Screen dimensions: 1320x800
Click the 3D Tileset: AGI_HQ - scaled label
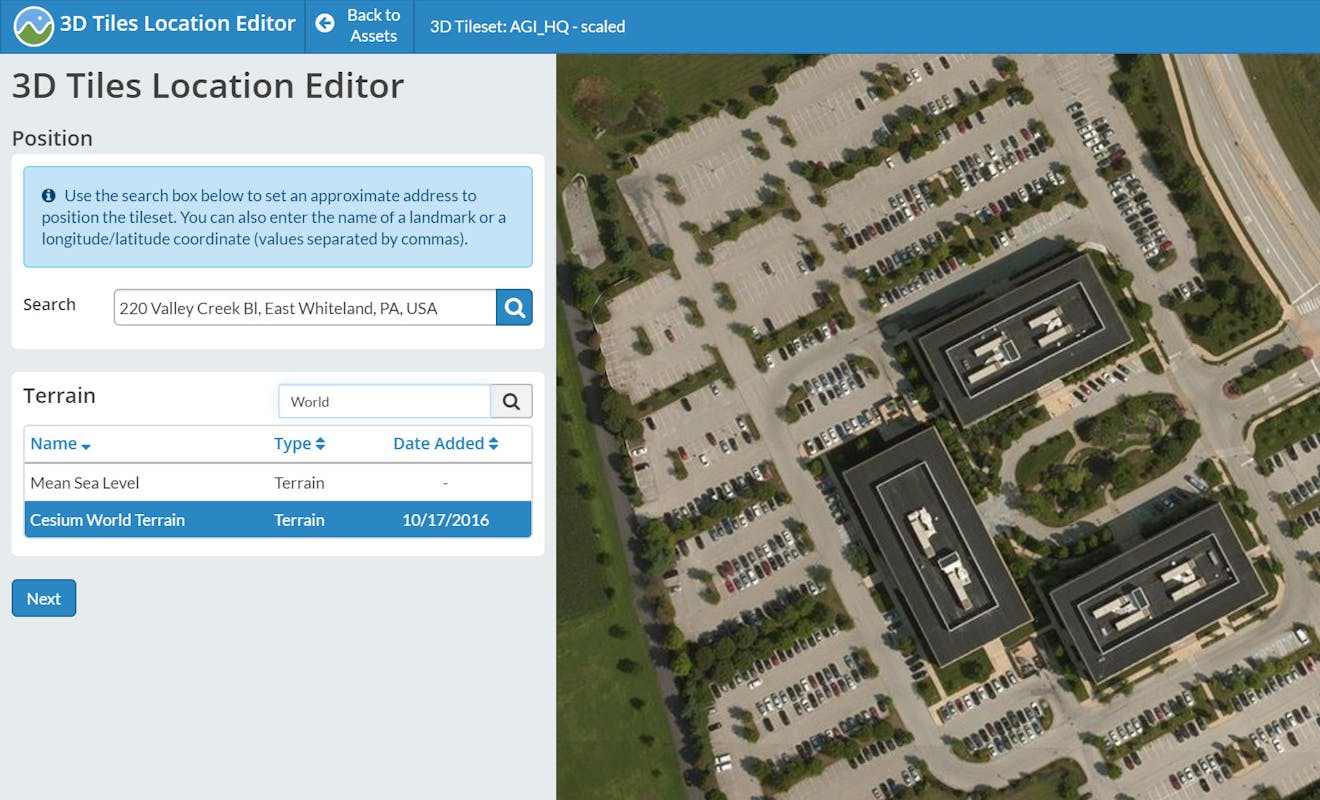tap(527, 27)
